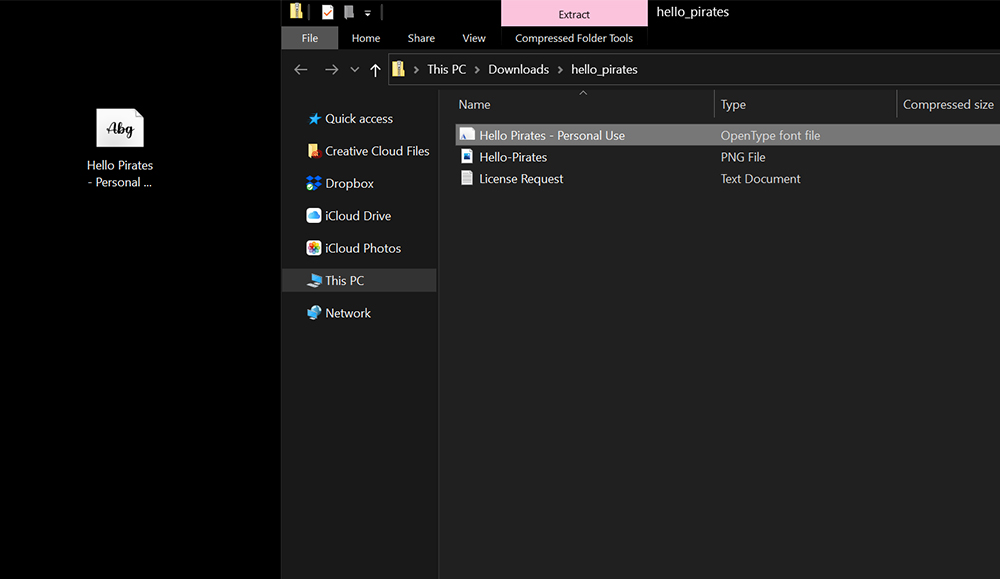Viewport: 1000px width, 579px height.
Task: Select Hello Pirates - Personal Use font file
Action: [x=552, y=135]
